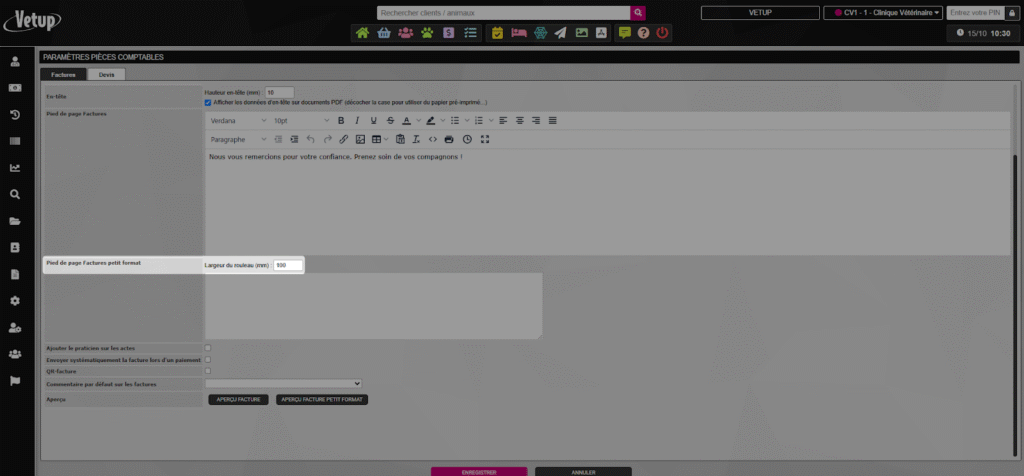This screenshot has height=476, width=1024.
Task: Open the settings gear in left sidebar
Action: [x=15, y=300]
